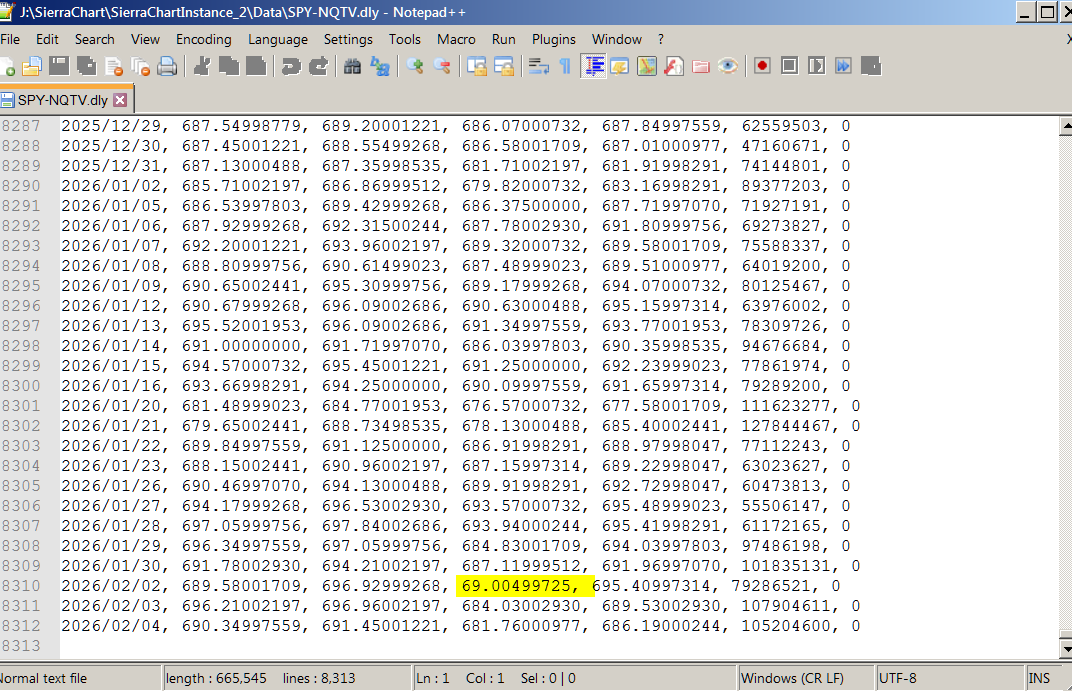1072x691 pixels.
Task: Click the vertical scrollbar down arrow
Action: (x=1066, y=648)
